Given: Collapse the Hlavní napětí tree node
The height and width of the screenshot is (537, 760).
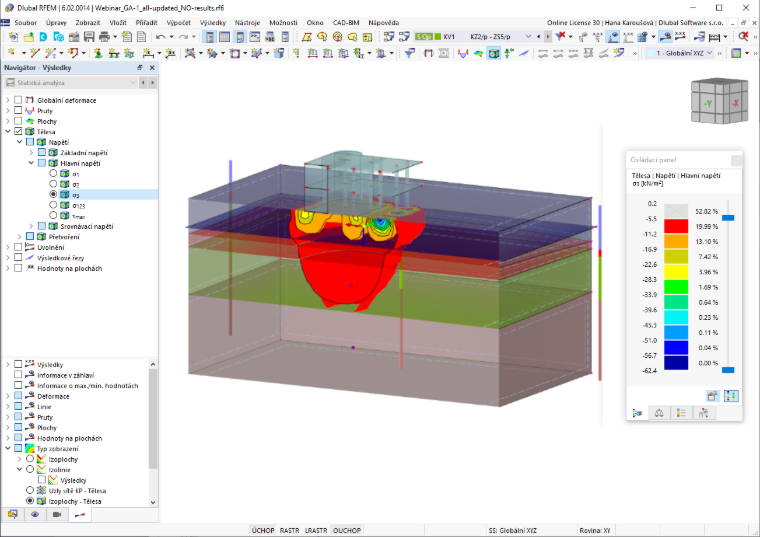Looking at the screenshot, I should (32, 163).
